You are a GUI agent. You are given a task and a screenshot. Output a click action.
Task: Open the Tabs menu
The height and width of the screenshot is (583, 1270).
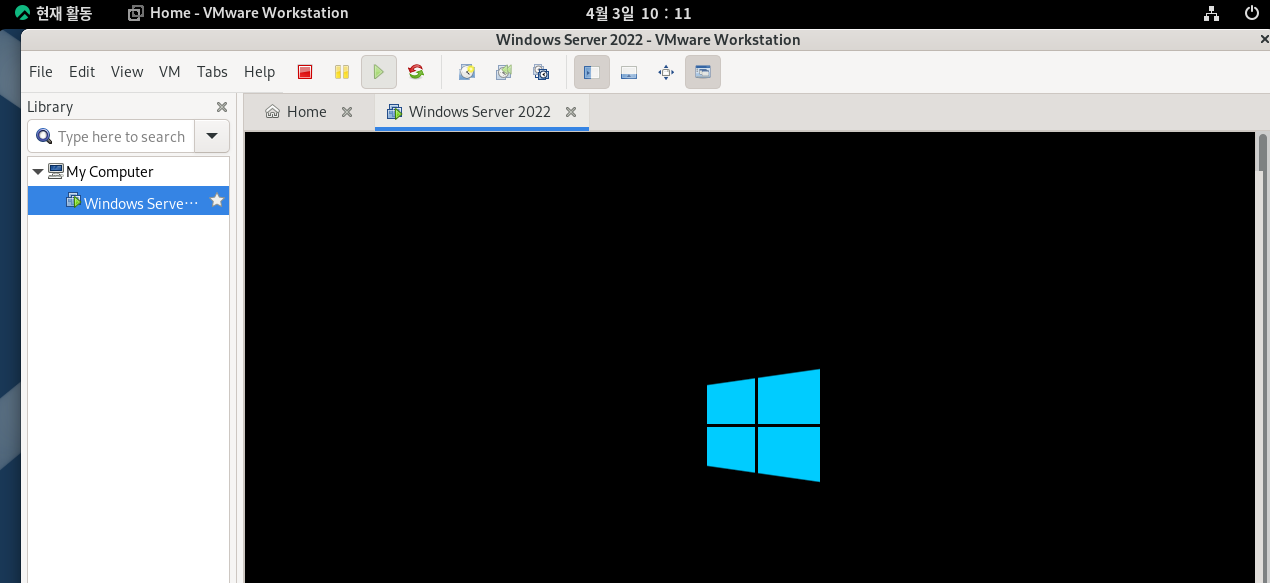tap(212, 72)
